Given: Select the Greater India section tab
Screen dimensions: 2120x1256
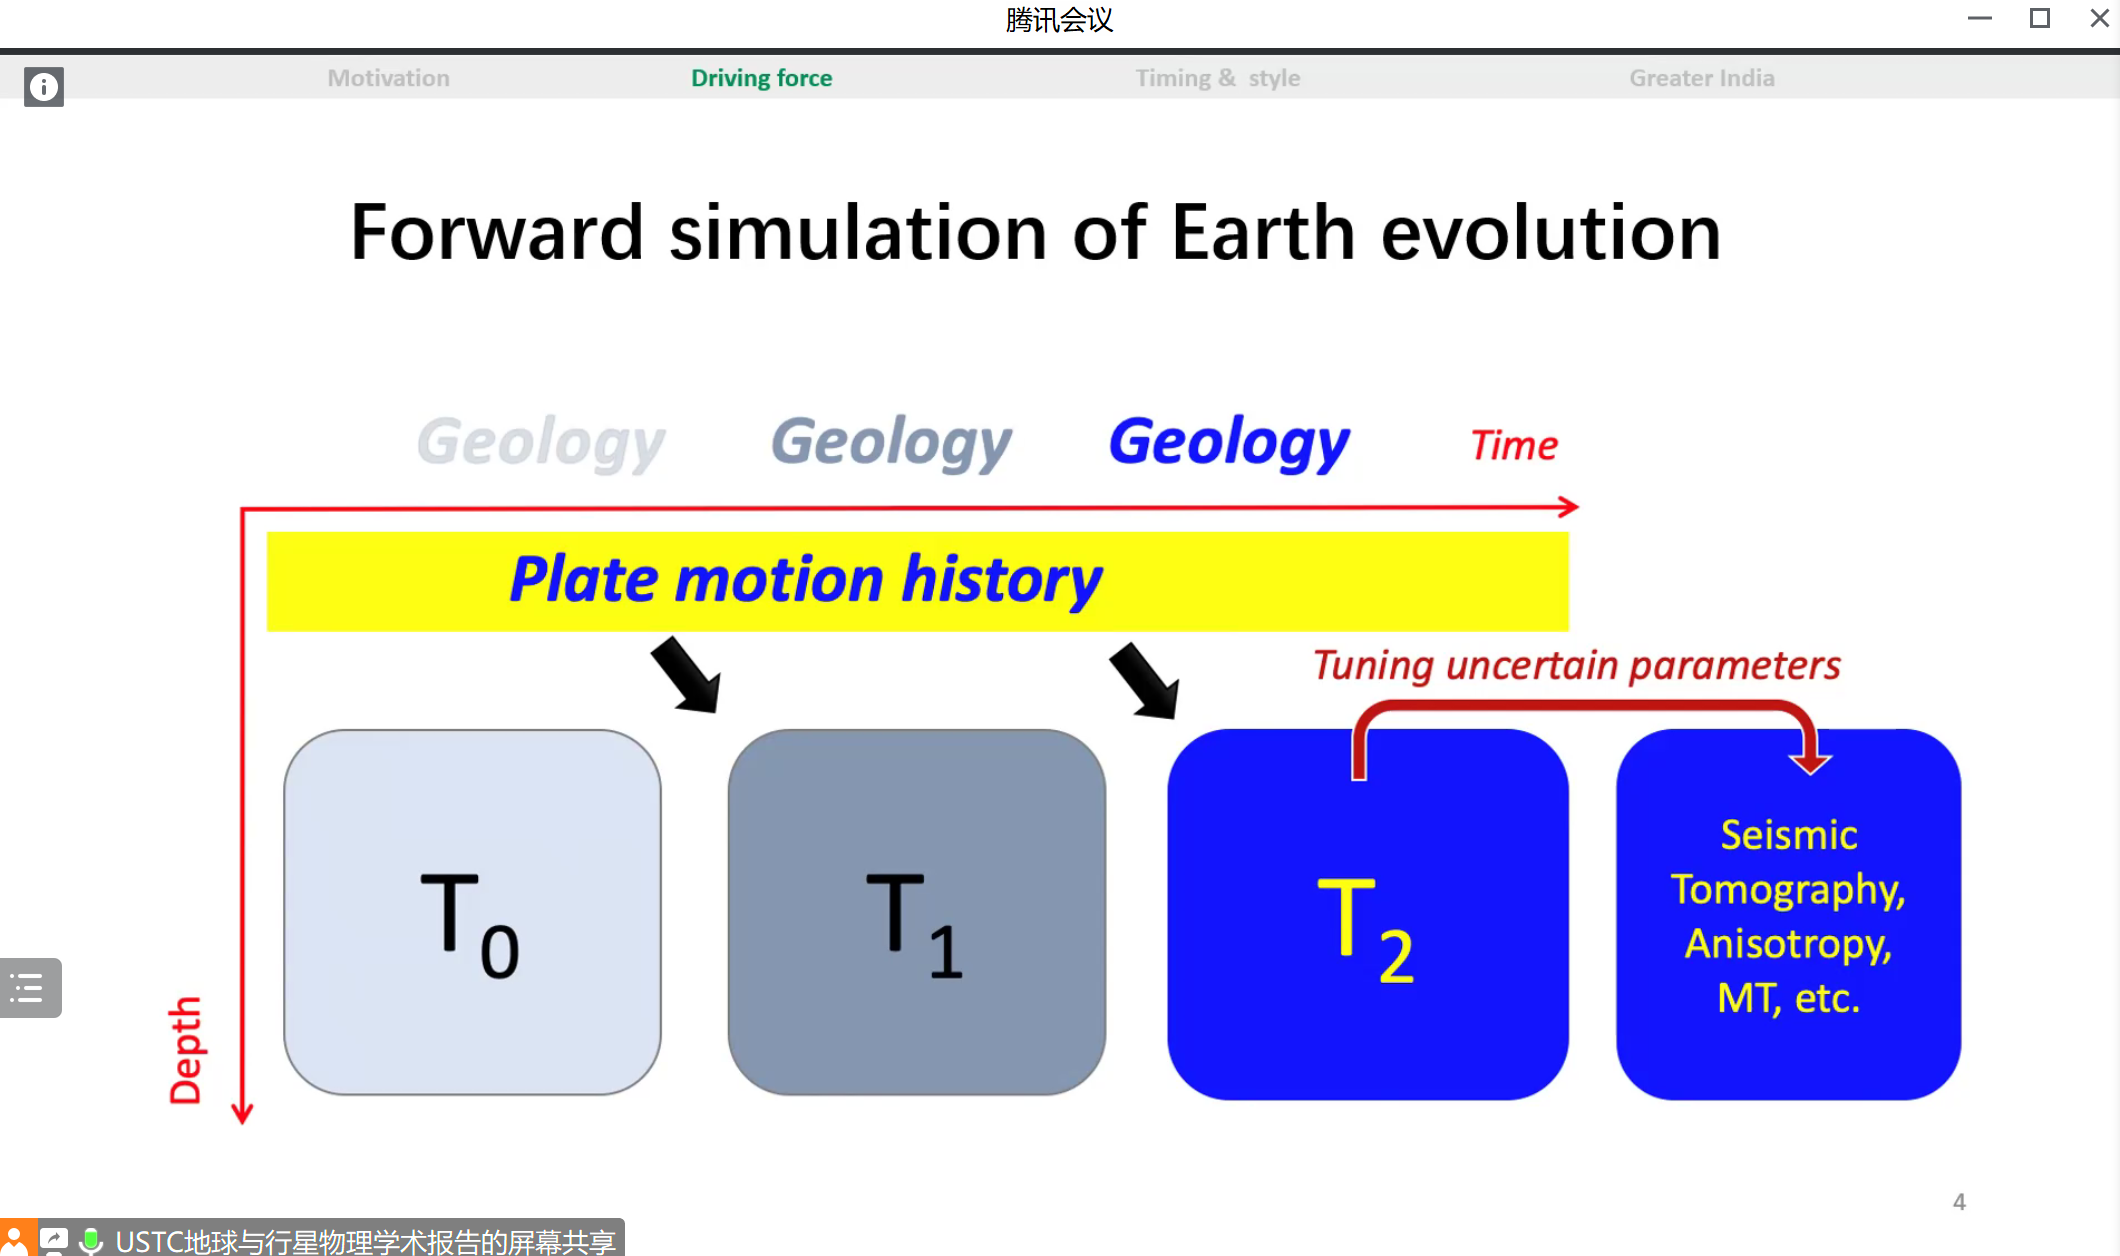Looking at the screenshot, I should coord(1702,78).
